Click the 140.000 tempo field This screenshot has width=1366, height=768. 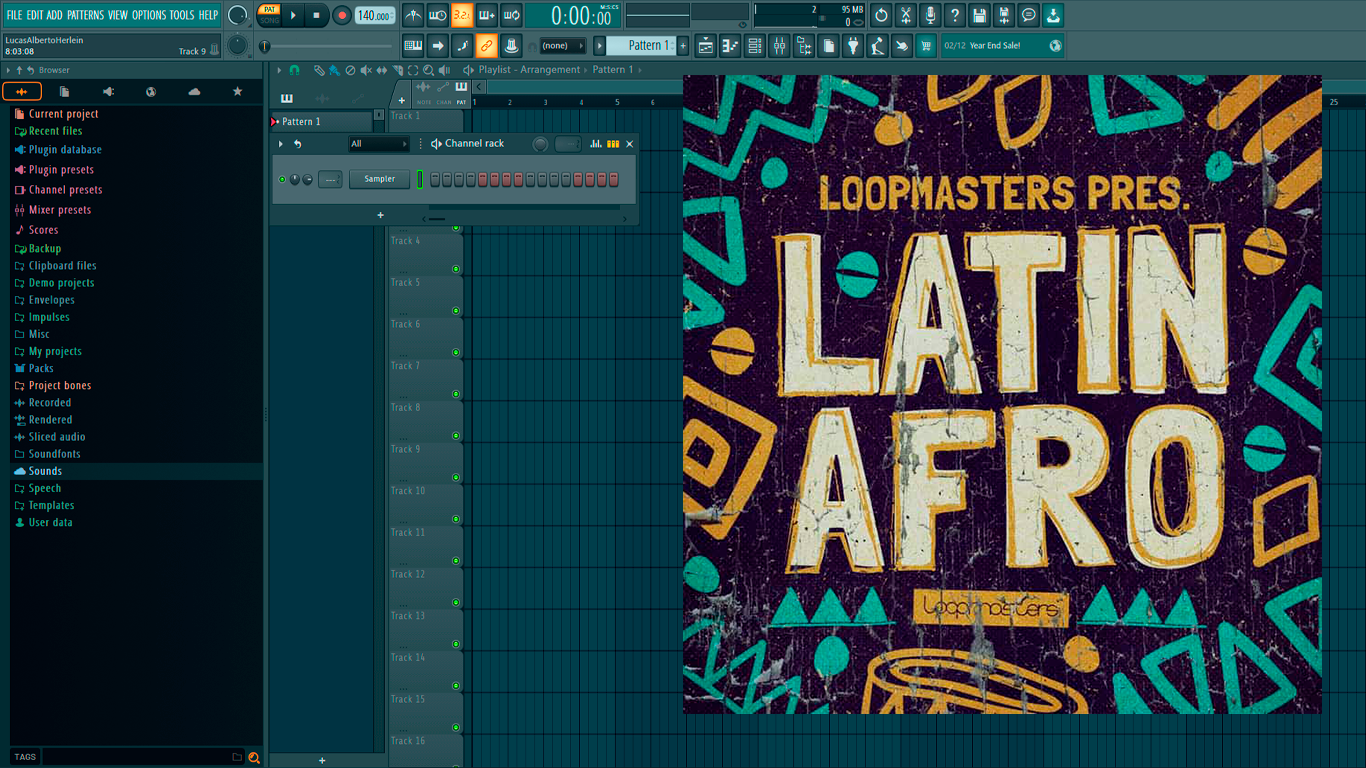coord(375,15)
